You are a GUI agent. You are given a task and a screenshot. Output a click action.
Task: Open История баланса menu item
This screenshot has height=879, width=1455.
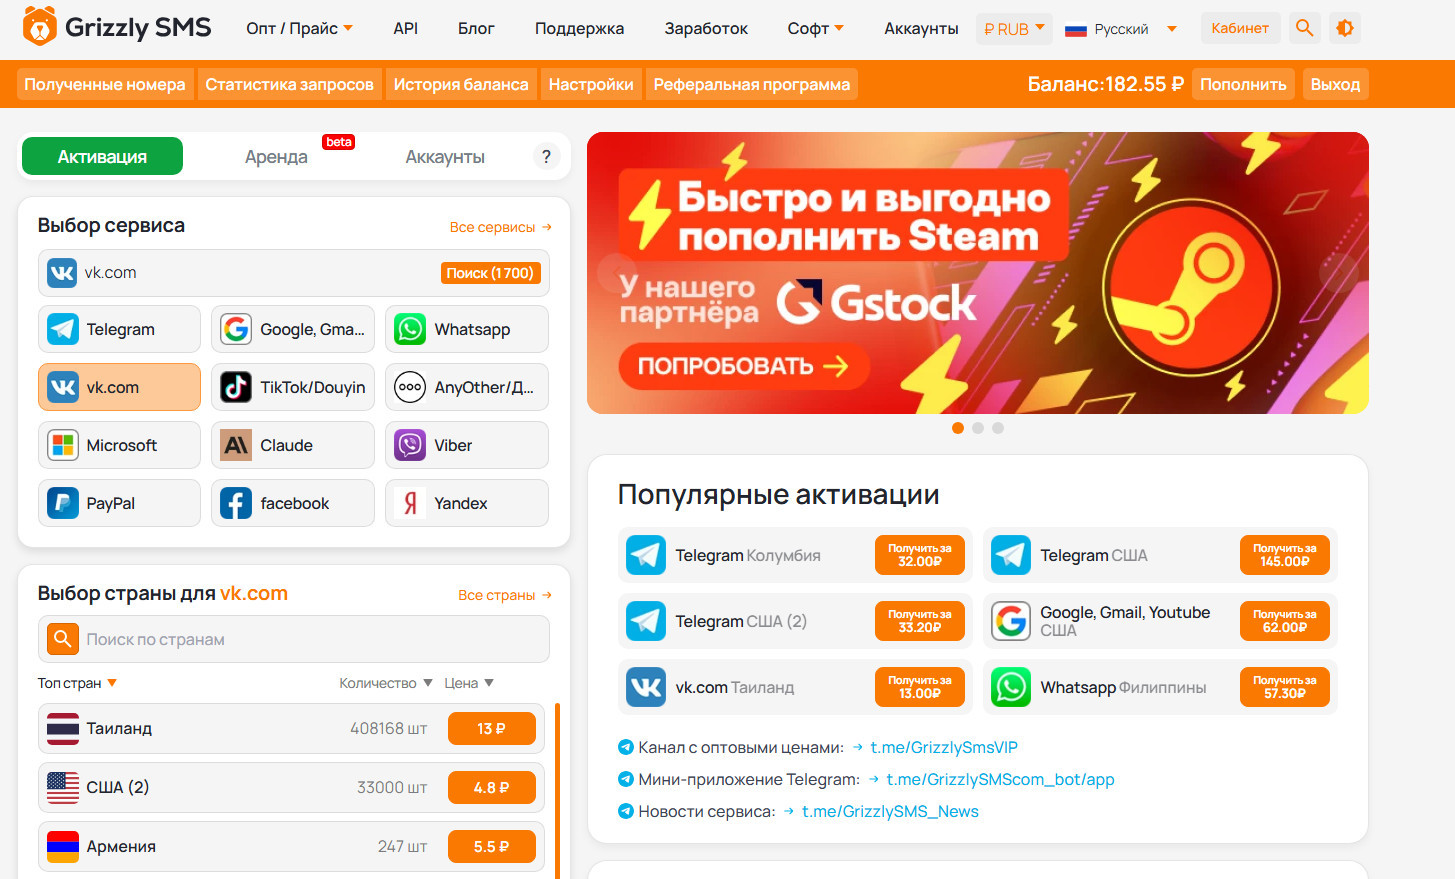click(461, 84)
